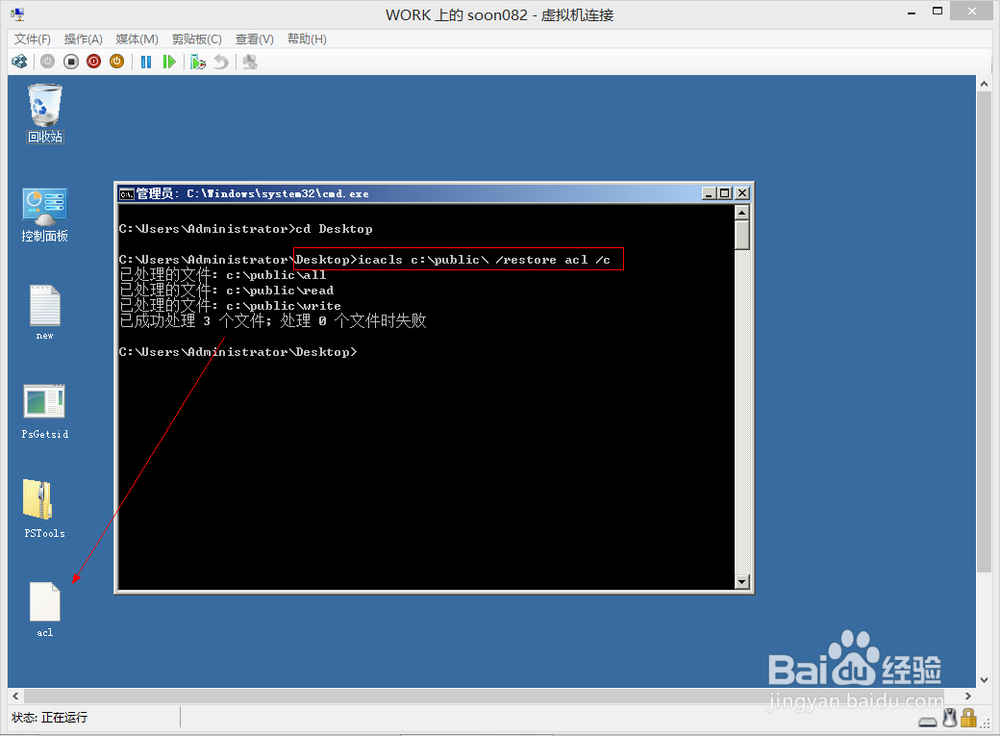Viewport: 1000px width, 736px height.
Task: Maximize the virtual machine connection window
Action: [x=938, y=11]
